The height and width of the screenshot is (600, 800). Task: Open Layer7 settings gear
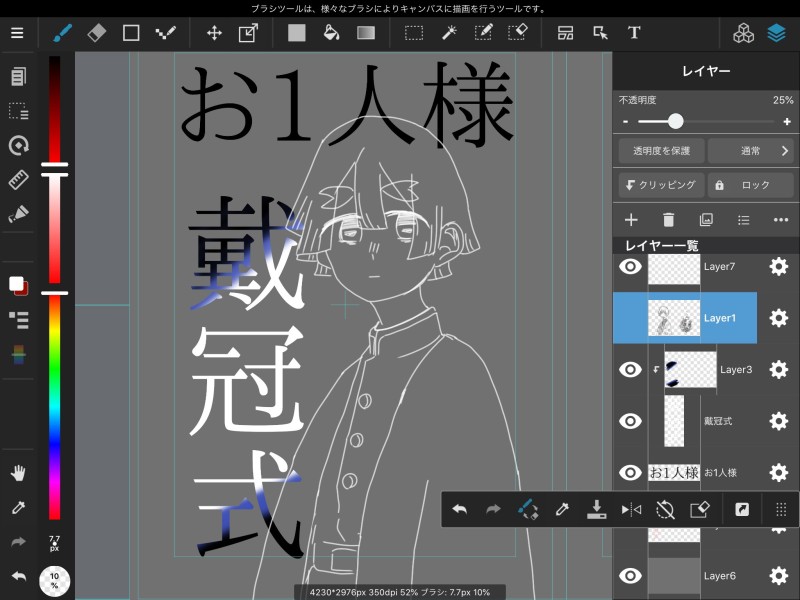(779, 266)
